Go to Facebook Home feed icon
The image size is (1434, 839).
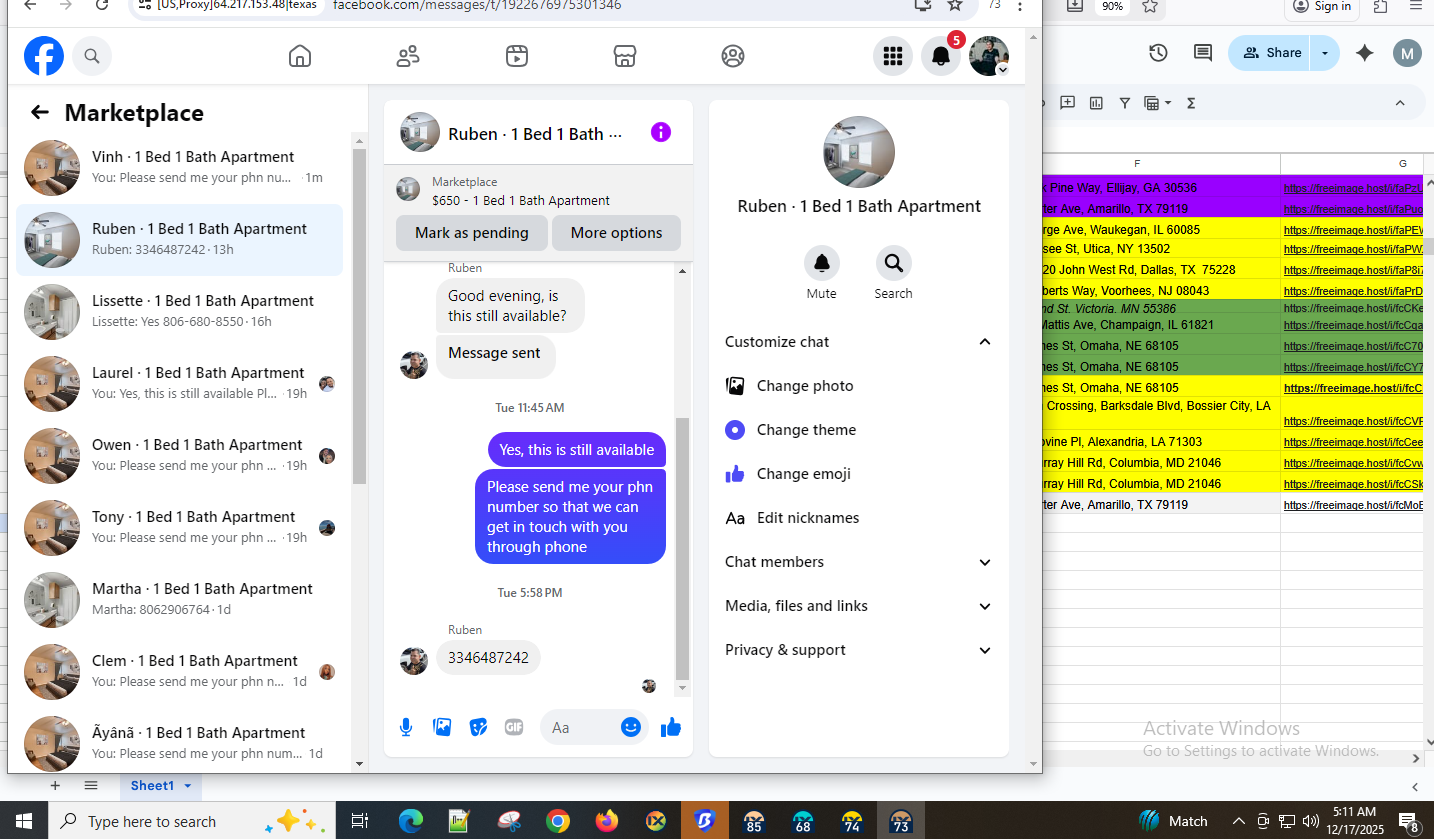[x=300, y=56]
